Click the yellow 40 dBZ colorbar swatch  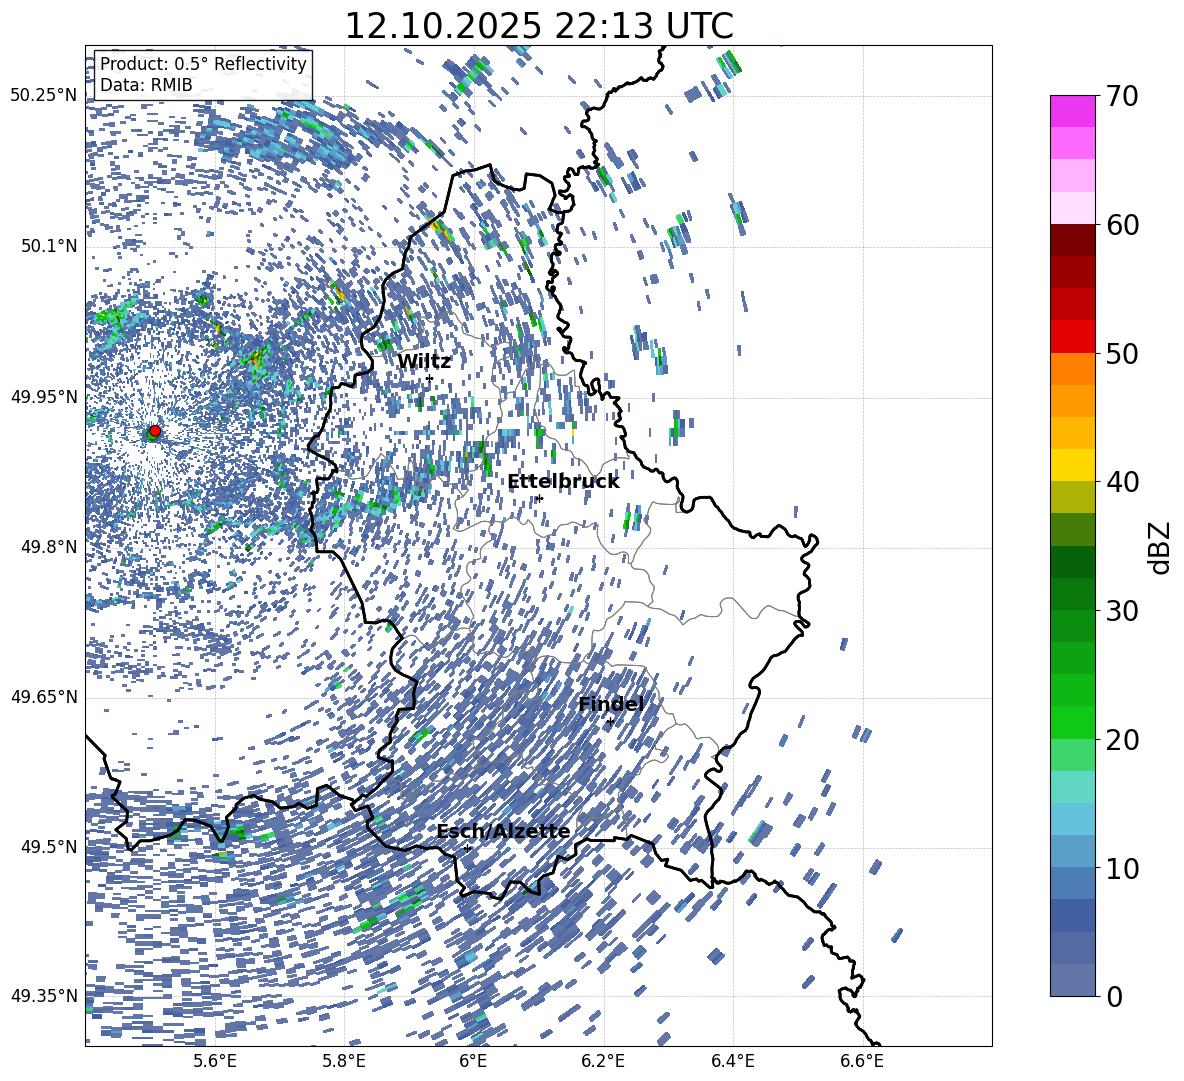coord(1072,465)
